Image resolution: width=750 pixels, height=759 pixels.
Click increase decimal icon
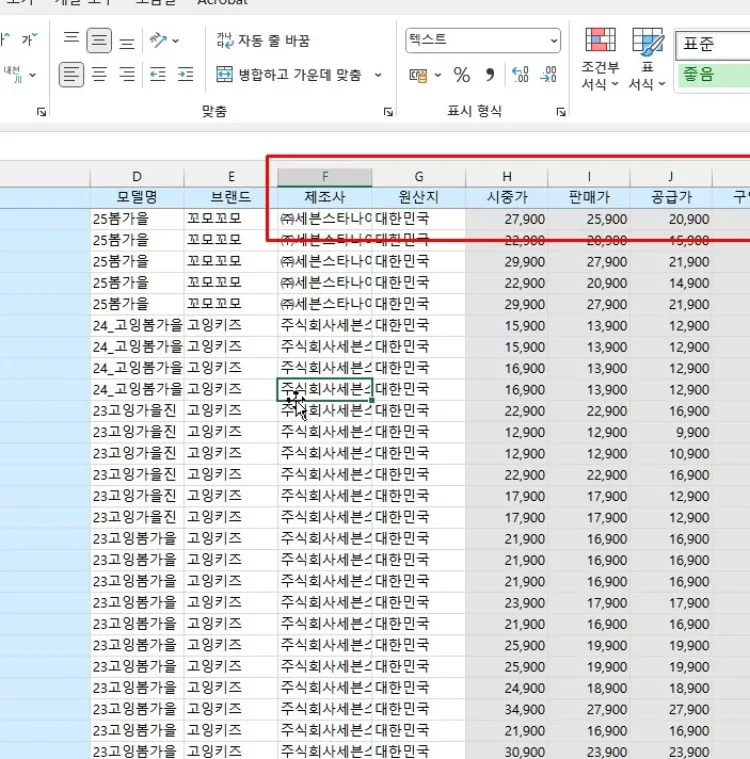(x=520, y=75)
